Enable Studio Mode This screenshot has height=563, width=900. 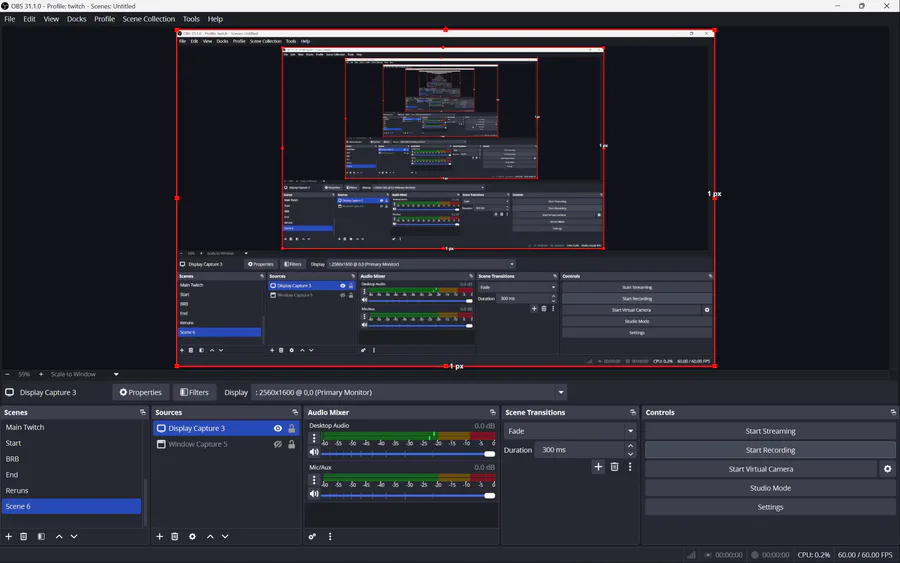click(x=770, y=488)
